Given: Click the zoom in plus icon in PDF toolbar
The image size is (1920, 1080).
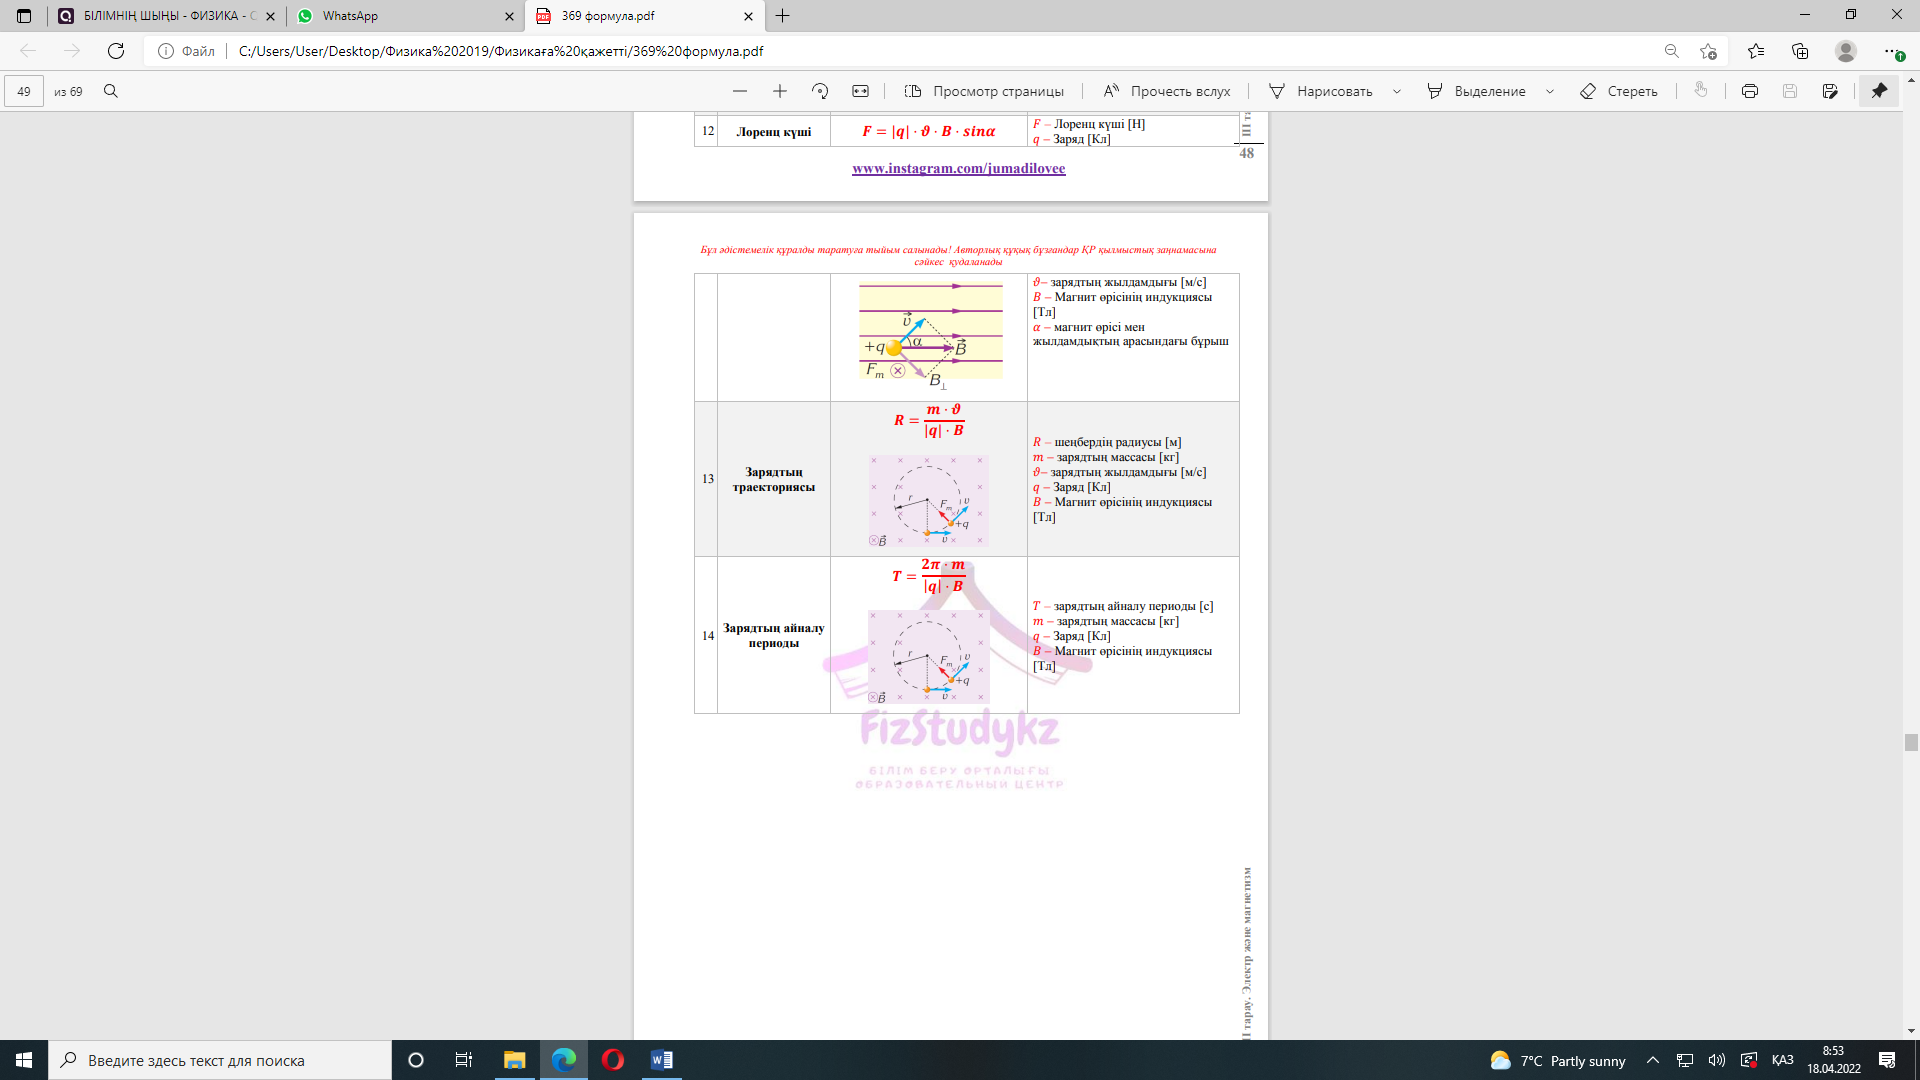Looking at the screenshot, I should [780, 91].
